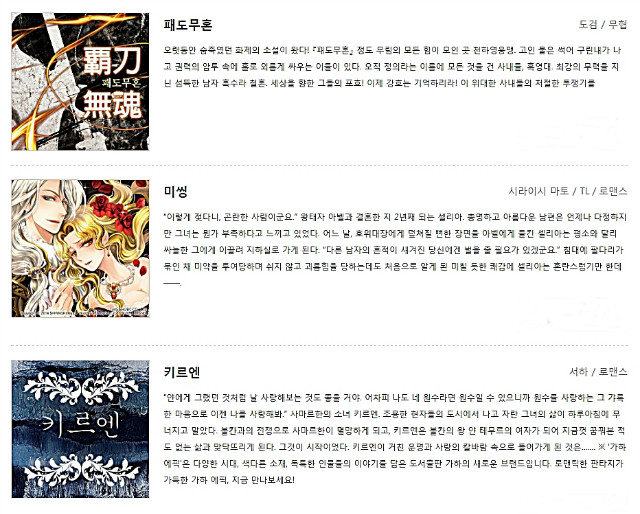Click the 미씽 synopsis paragraph
This screenshot has width=640, height=514.
click(x=395, y=250)
